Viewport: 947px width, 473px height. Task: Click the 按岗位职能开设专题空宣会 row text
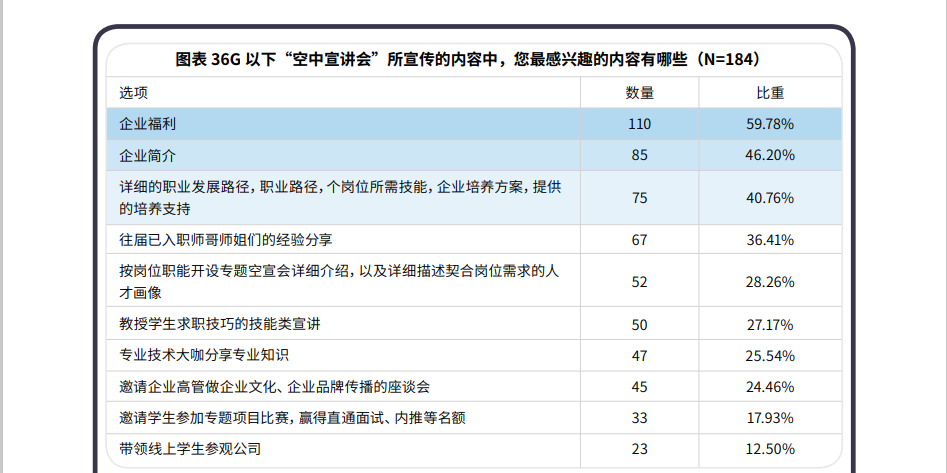[339, 282]
